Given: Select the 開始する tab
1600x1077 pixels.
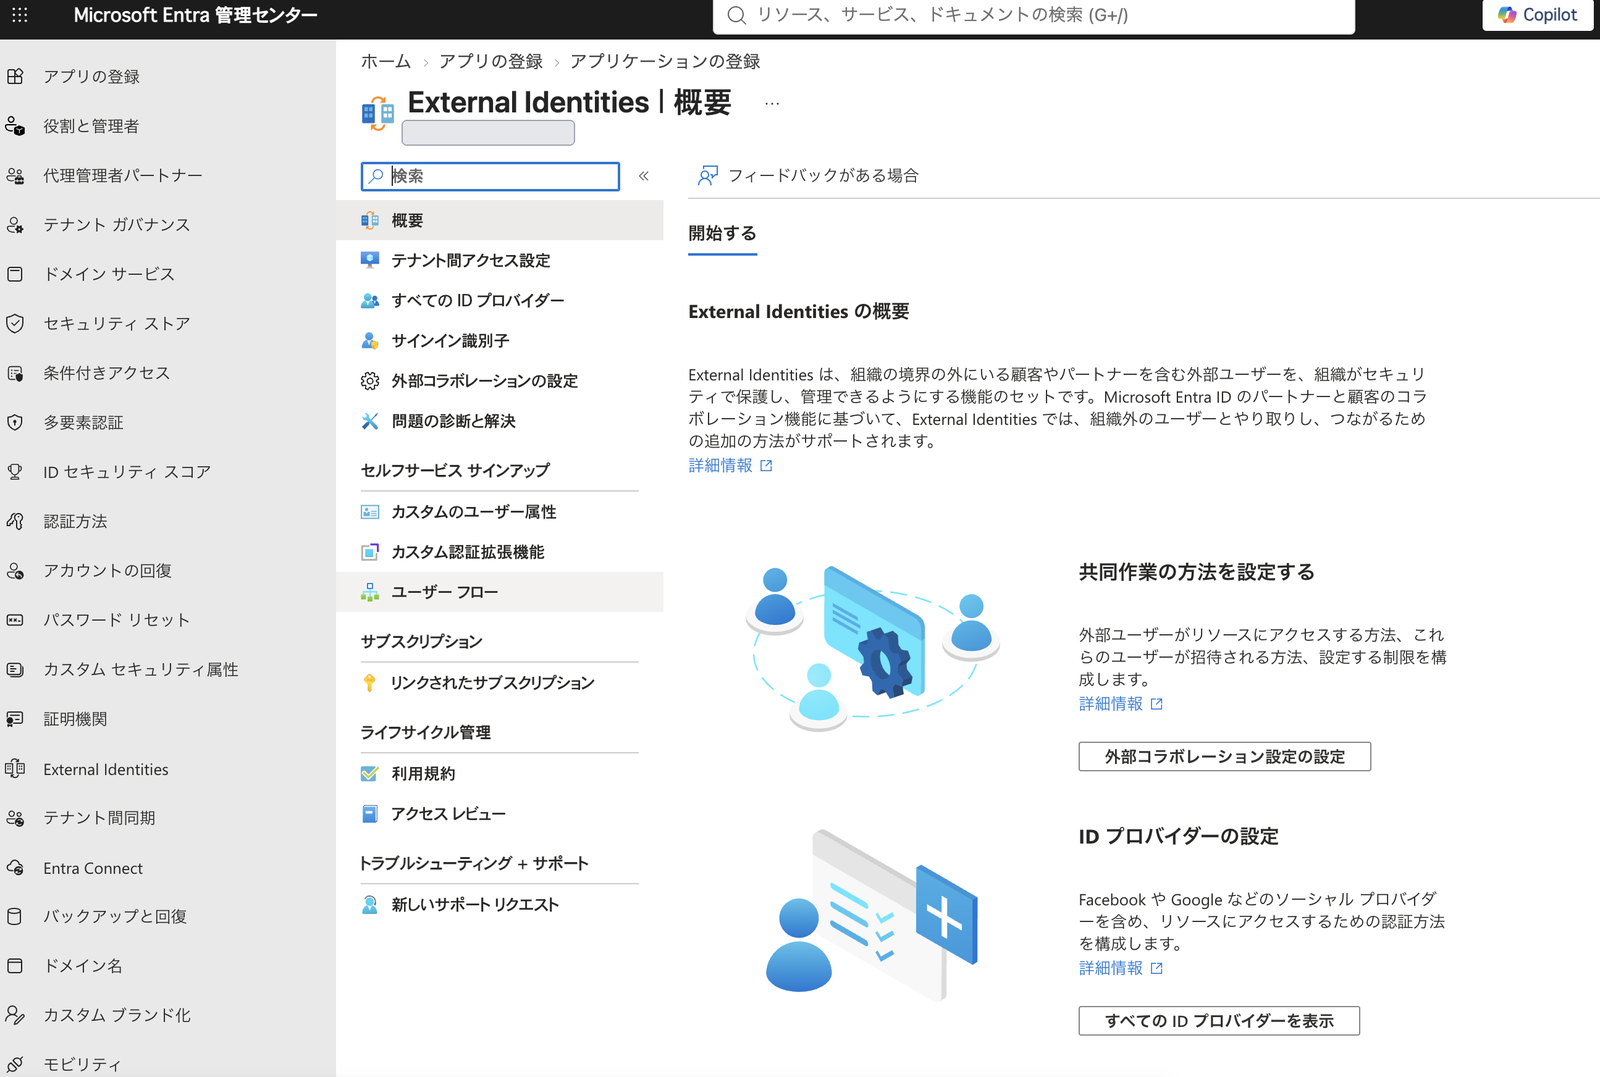Looking at the screenshot, I should 722,234.
